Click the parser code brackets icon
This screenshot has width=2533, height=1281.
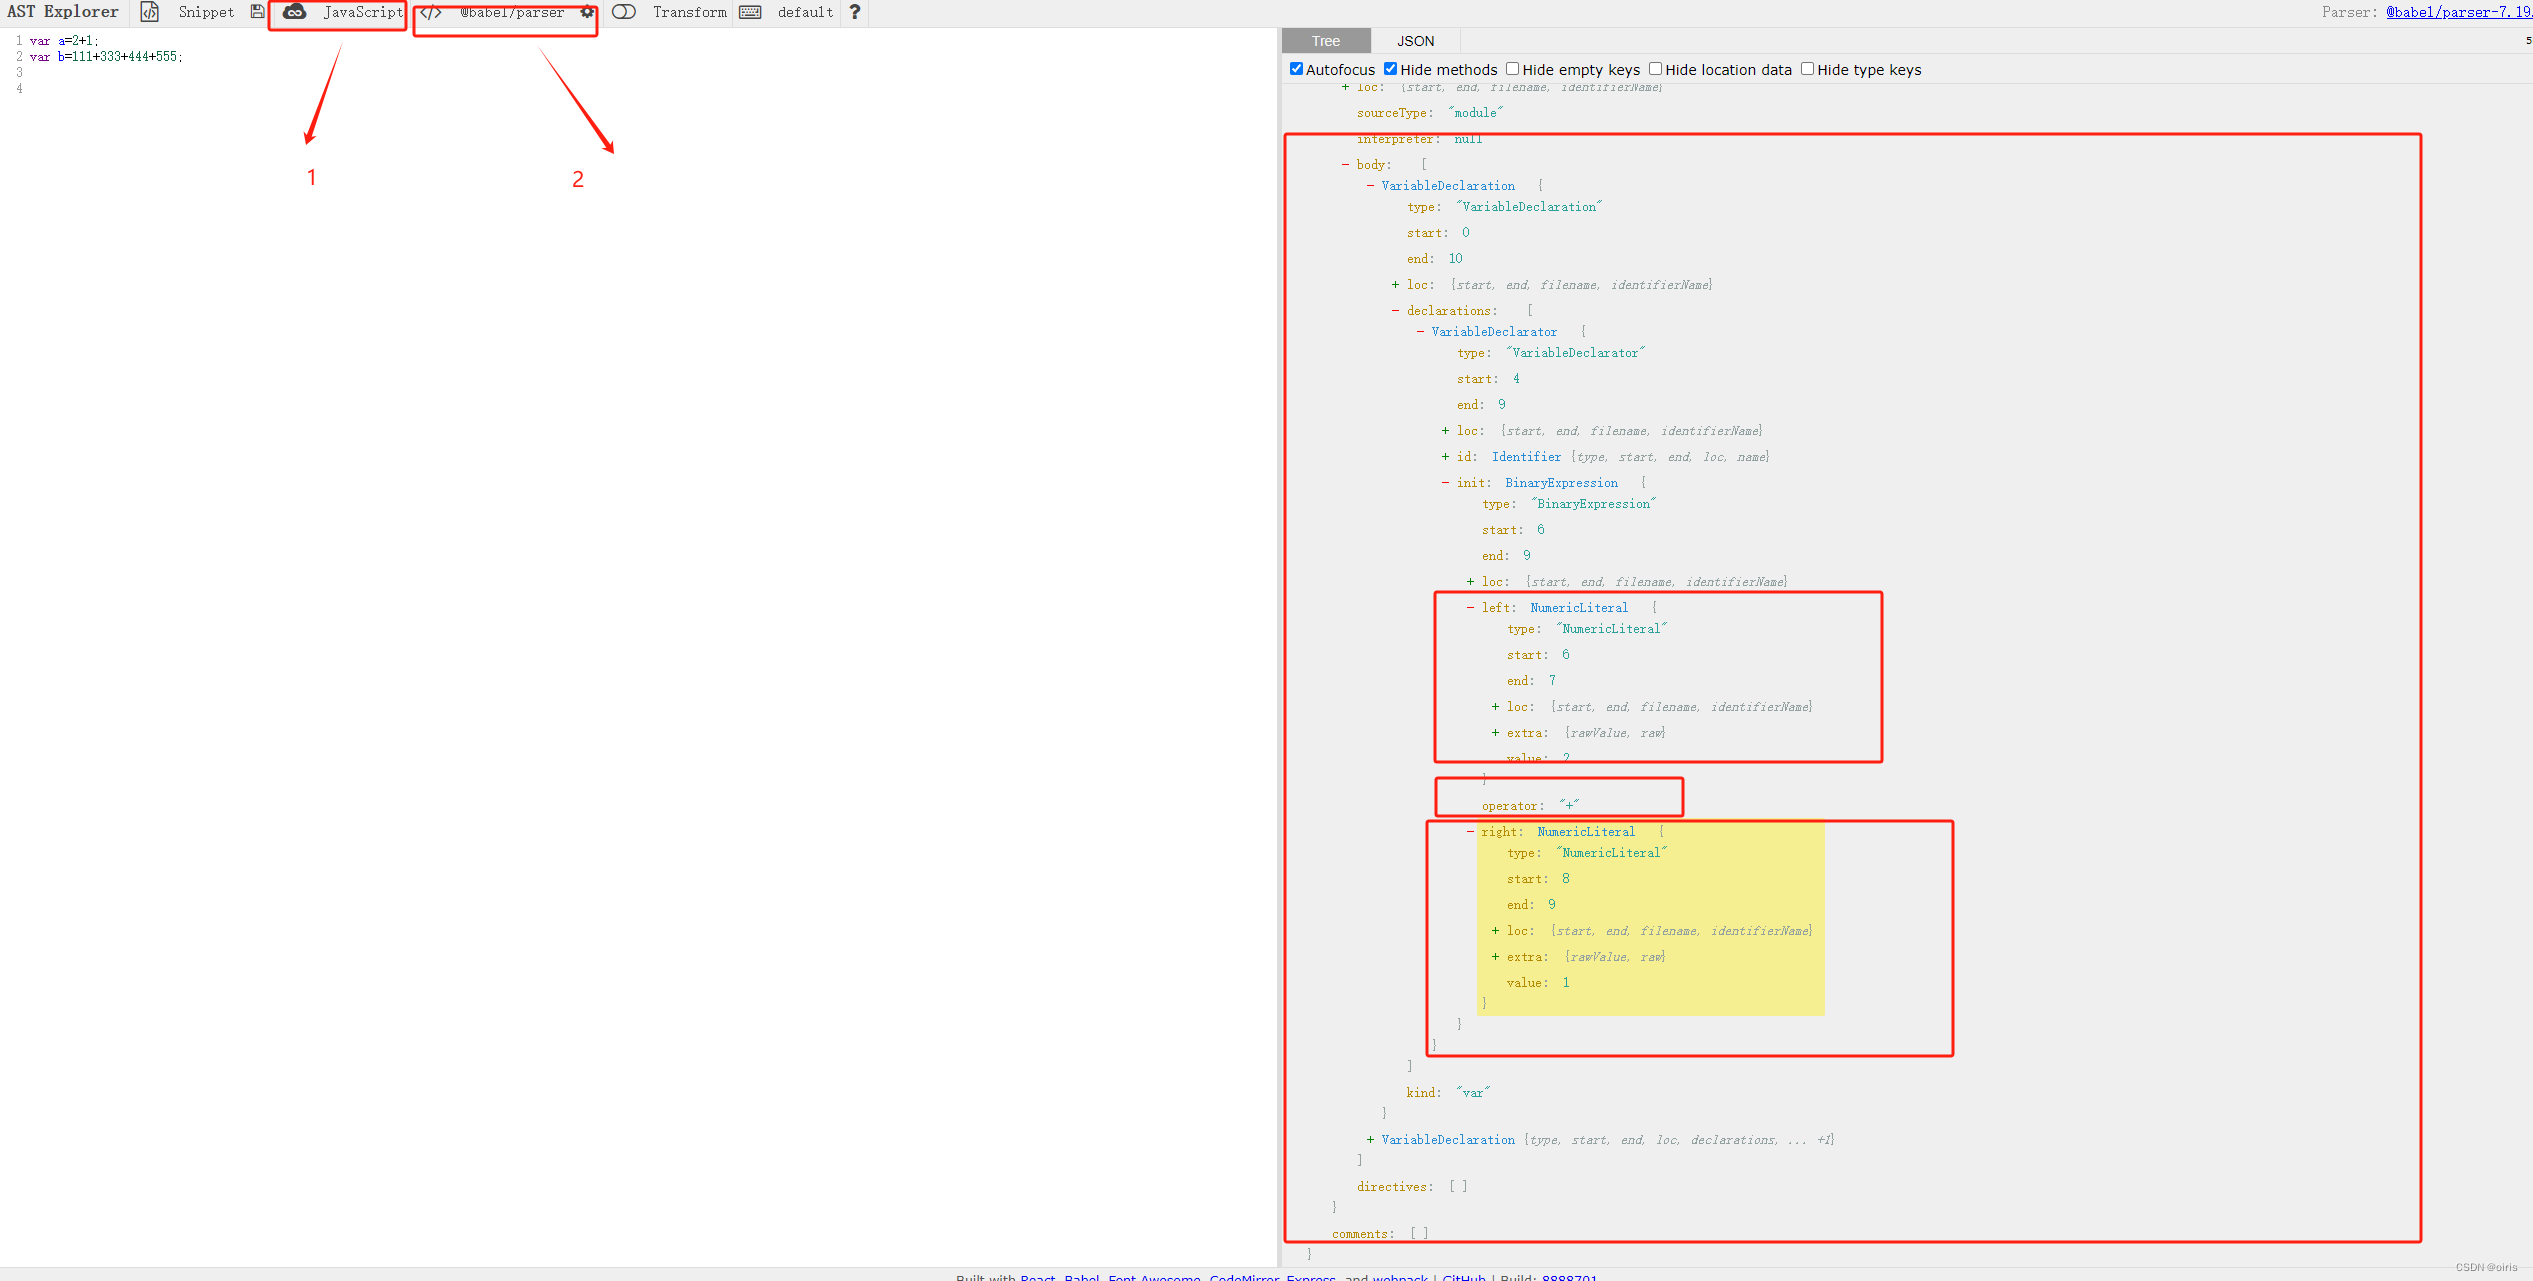click(431, 12)
